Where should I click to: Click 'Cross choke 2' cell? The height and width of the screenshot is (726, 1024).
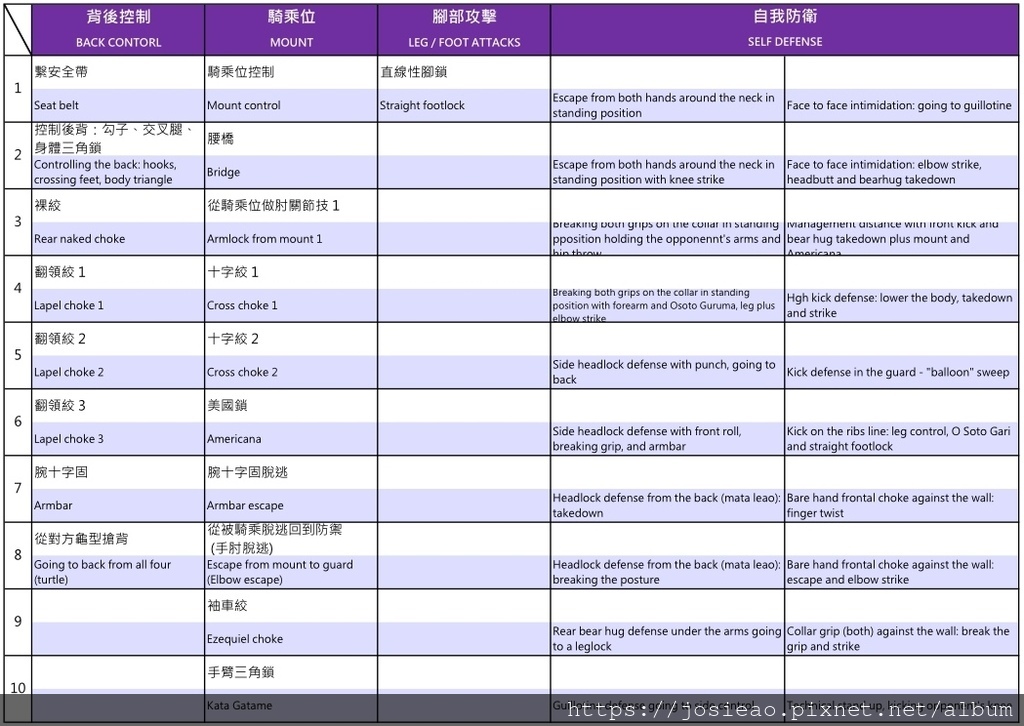291,372
